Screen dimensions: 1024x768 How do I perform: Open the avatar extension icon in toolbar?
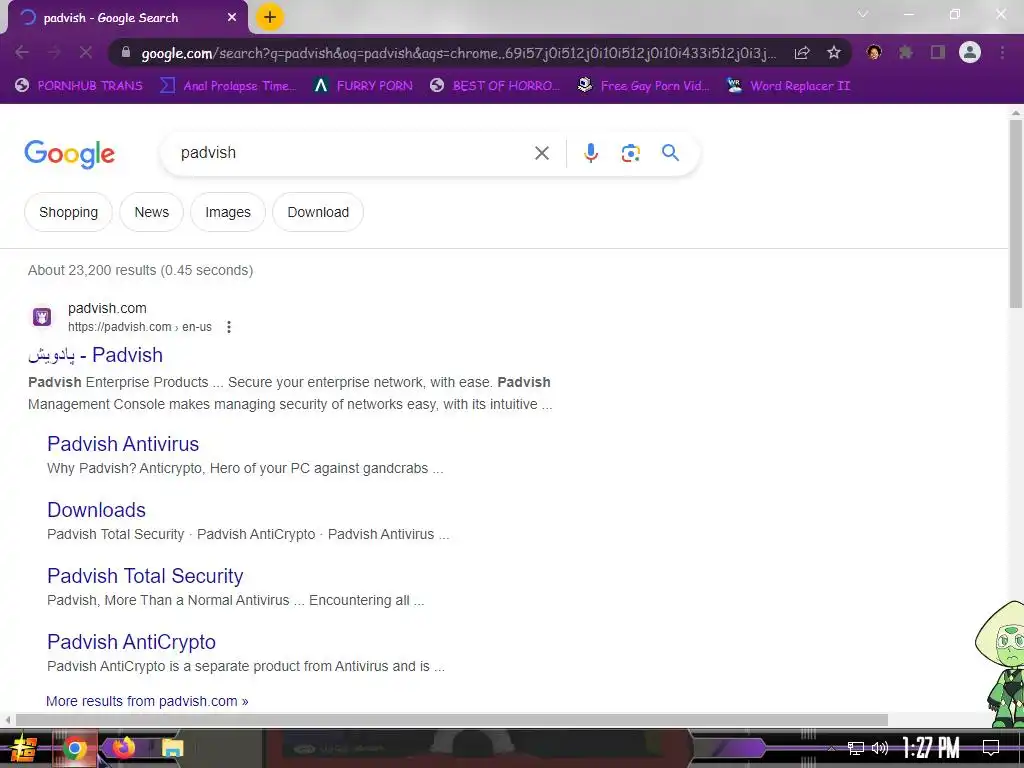874,52
